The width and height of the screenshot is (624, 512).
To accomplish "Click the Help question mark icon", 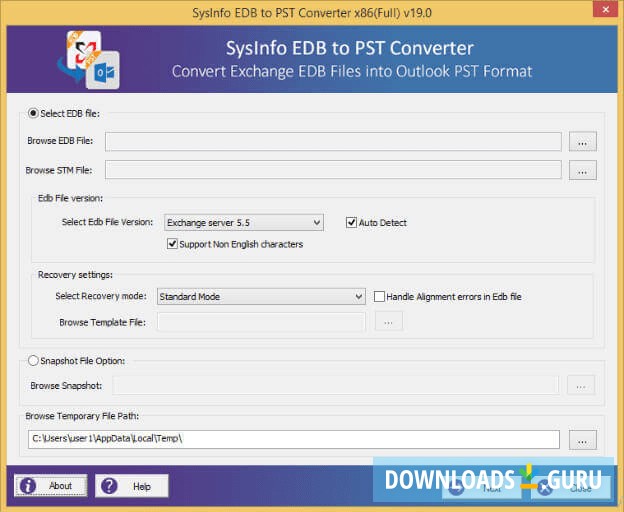I will 109,486.
